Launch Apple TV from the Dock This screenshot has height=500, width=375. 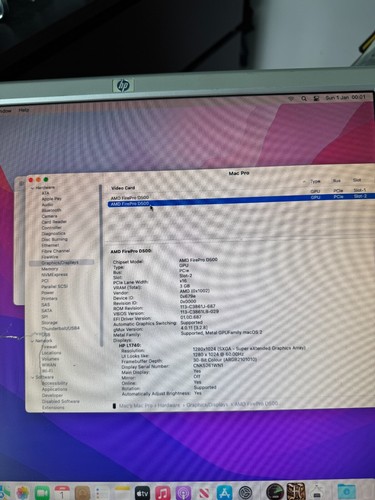point(142,493)
